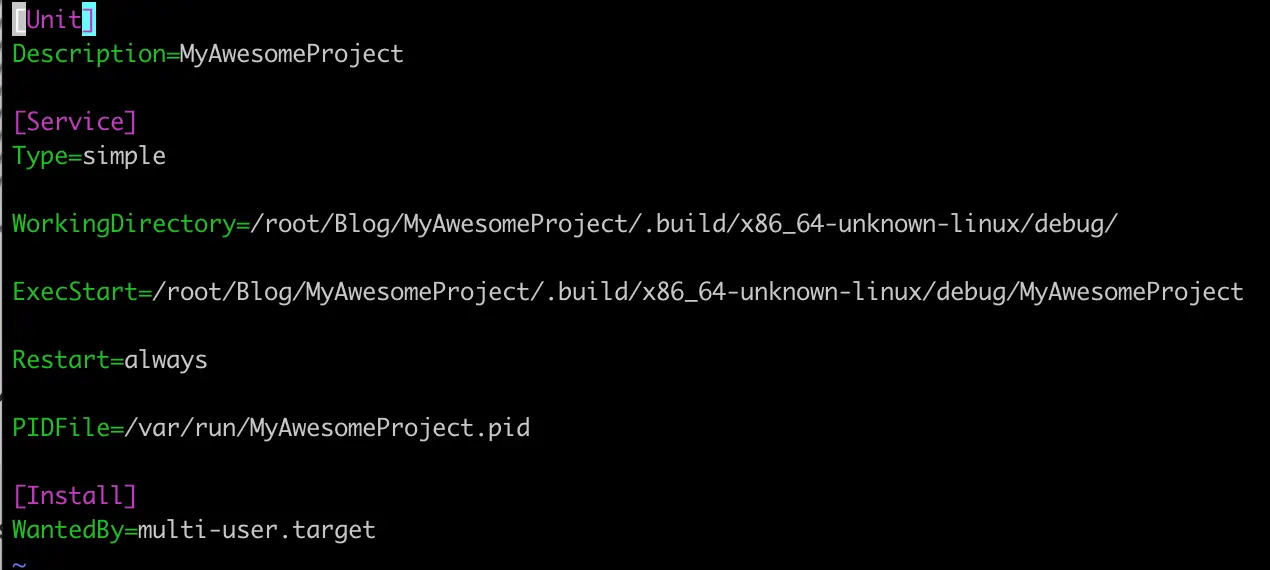
Task: Select the [Service] section header
Action: (x=75, y=122)
